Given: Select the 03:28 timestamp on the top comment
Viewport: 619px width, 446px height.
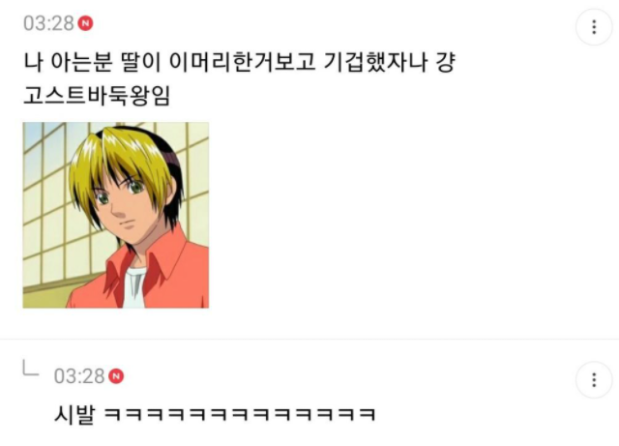Looking at the screenshot, I should click(49, 23).
